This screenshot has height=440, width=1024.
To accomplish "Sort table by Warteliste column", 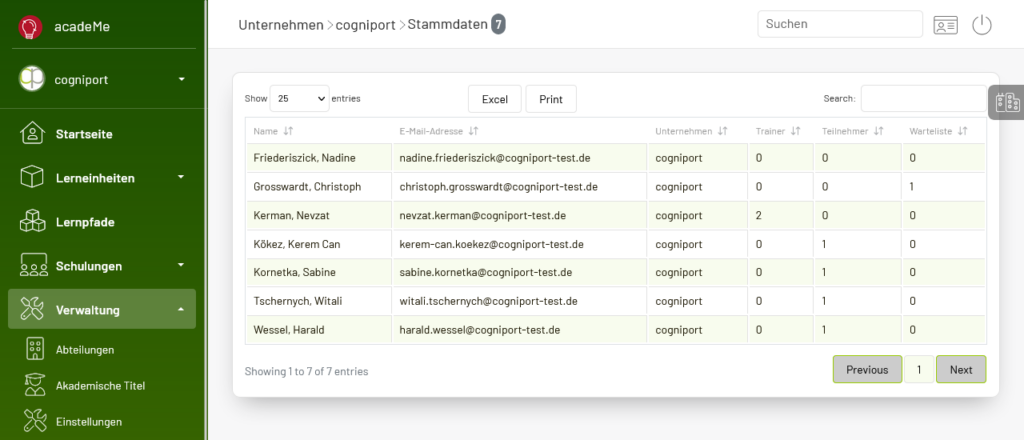I will pos(938,131).
